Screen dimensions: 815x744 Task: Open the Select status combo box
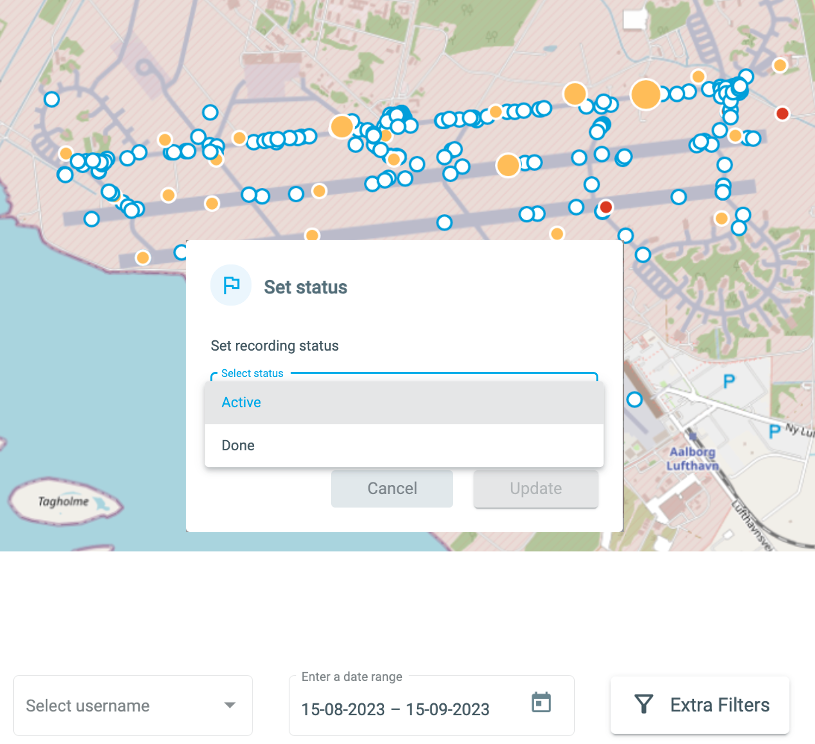(x=404, y=381)
